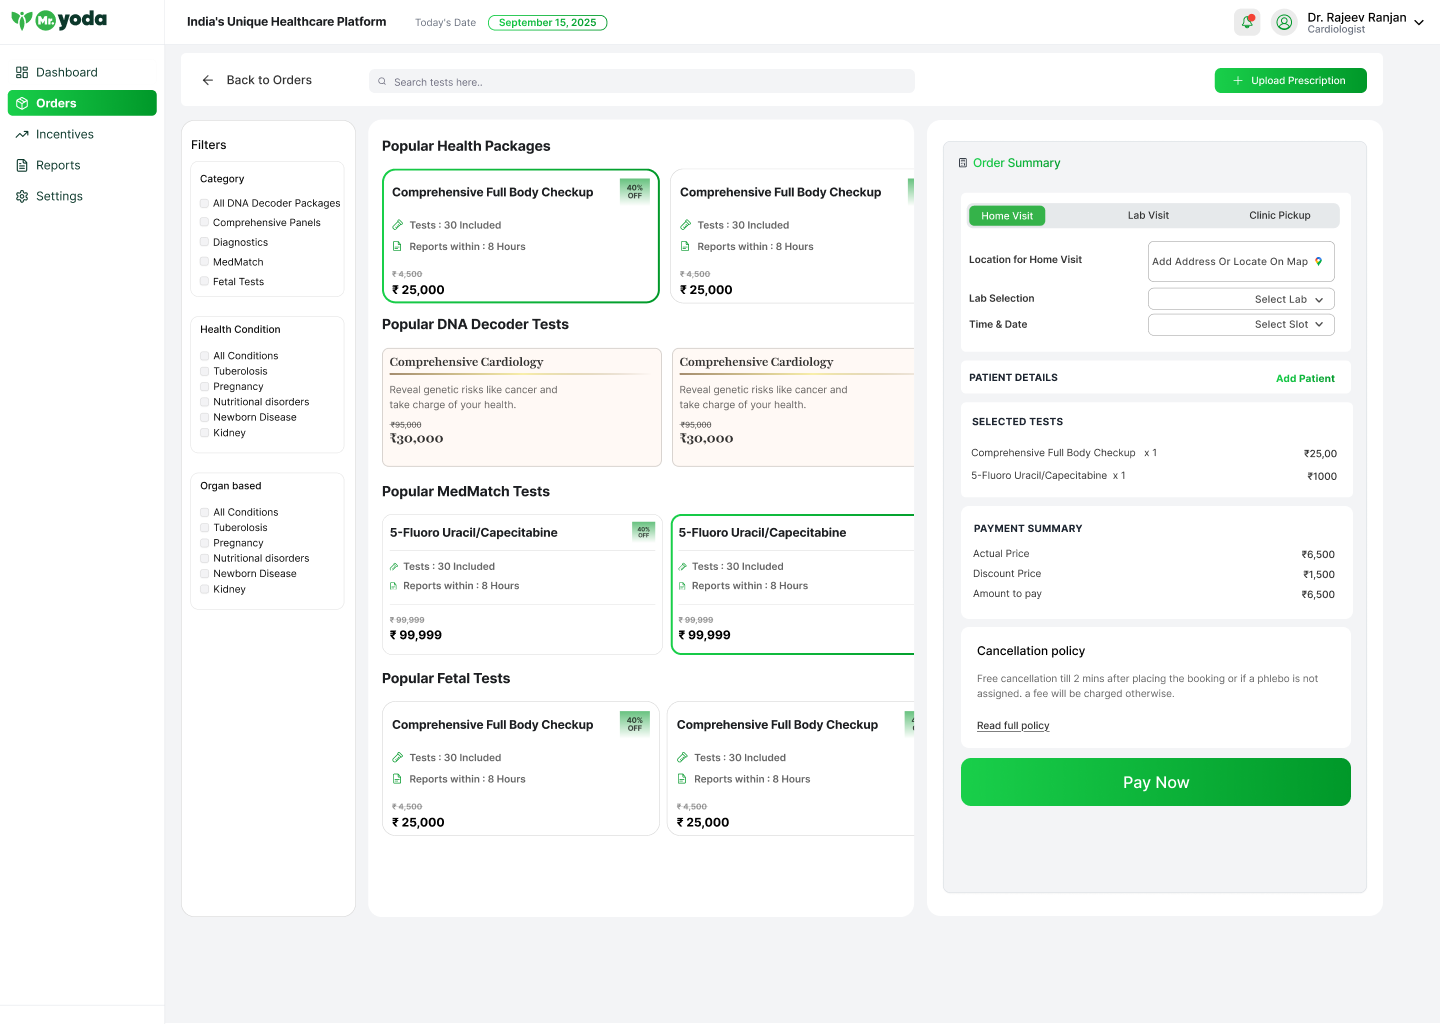Click the map pin location icon
Screen dimensions: 1440x1024
tap(1319, 261)
